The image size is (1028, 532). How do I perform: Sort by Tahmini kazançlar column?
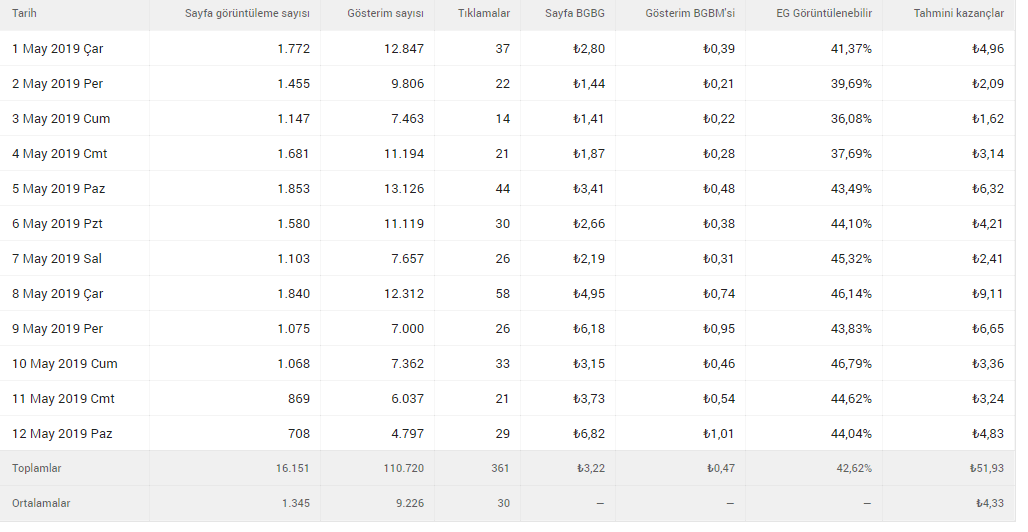pyautogui.click(x=959, y=13)
